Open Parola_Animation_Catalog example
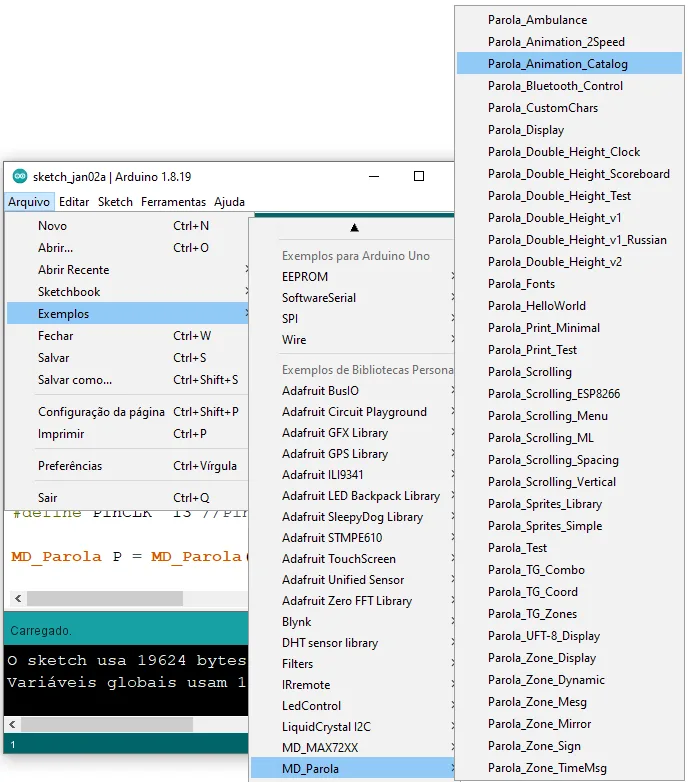Screen dimensions: 688x782 tap(569, 64)
